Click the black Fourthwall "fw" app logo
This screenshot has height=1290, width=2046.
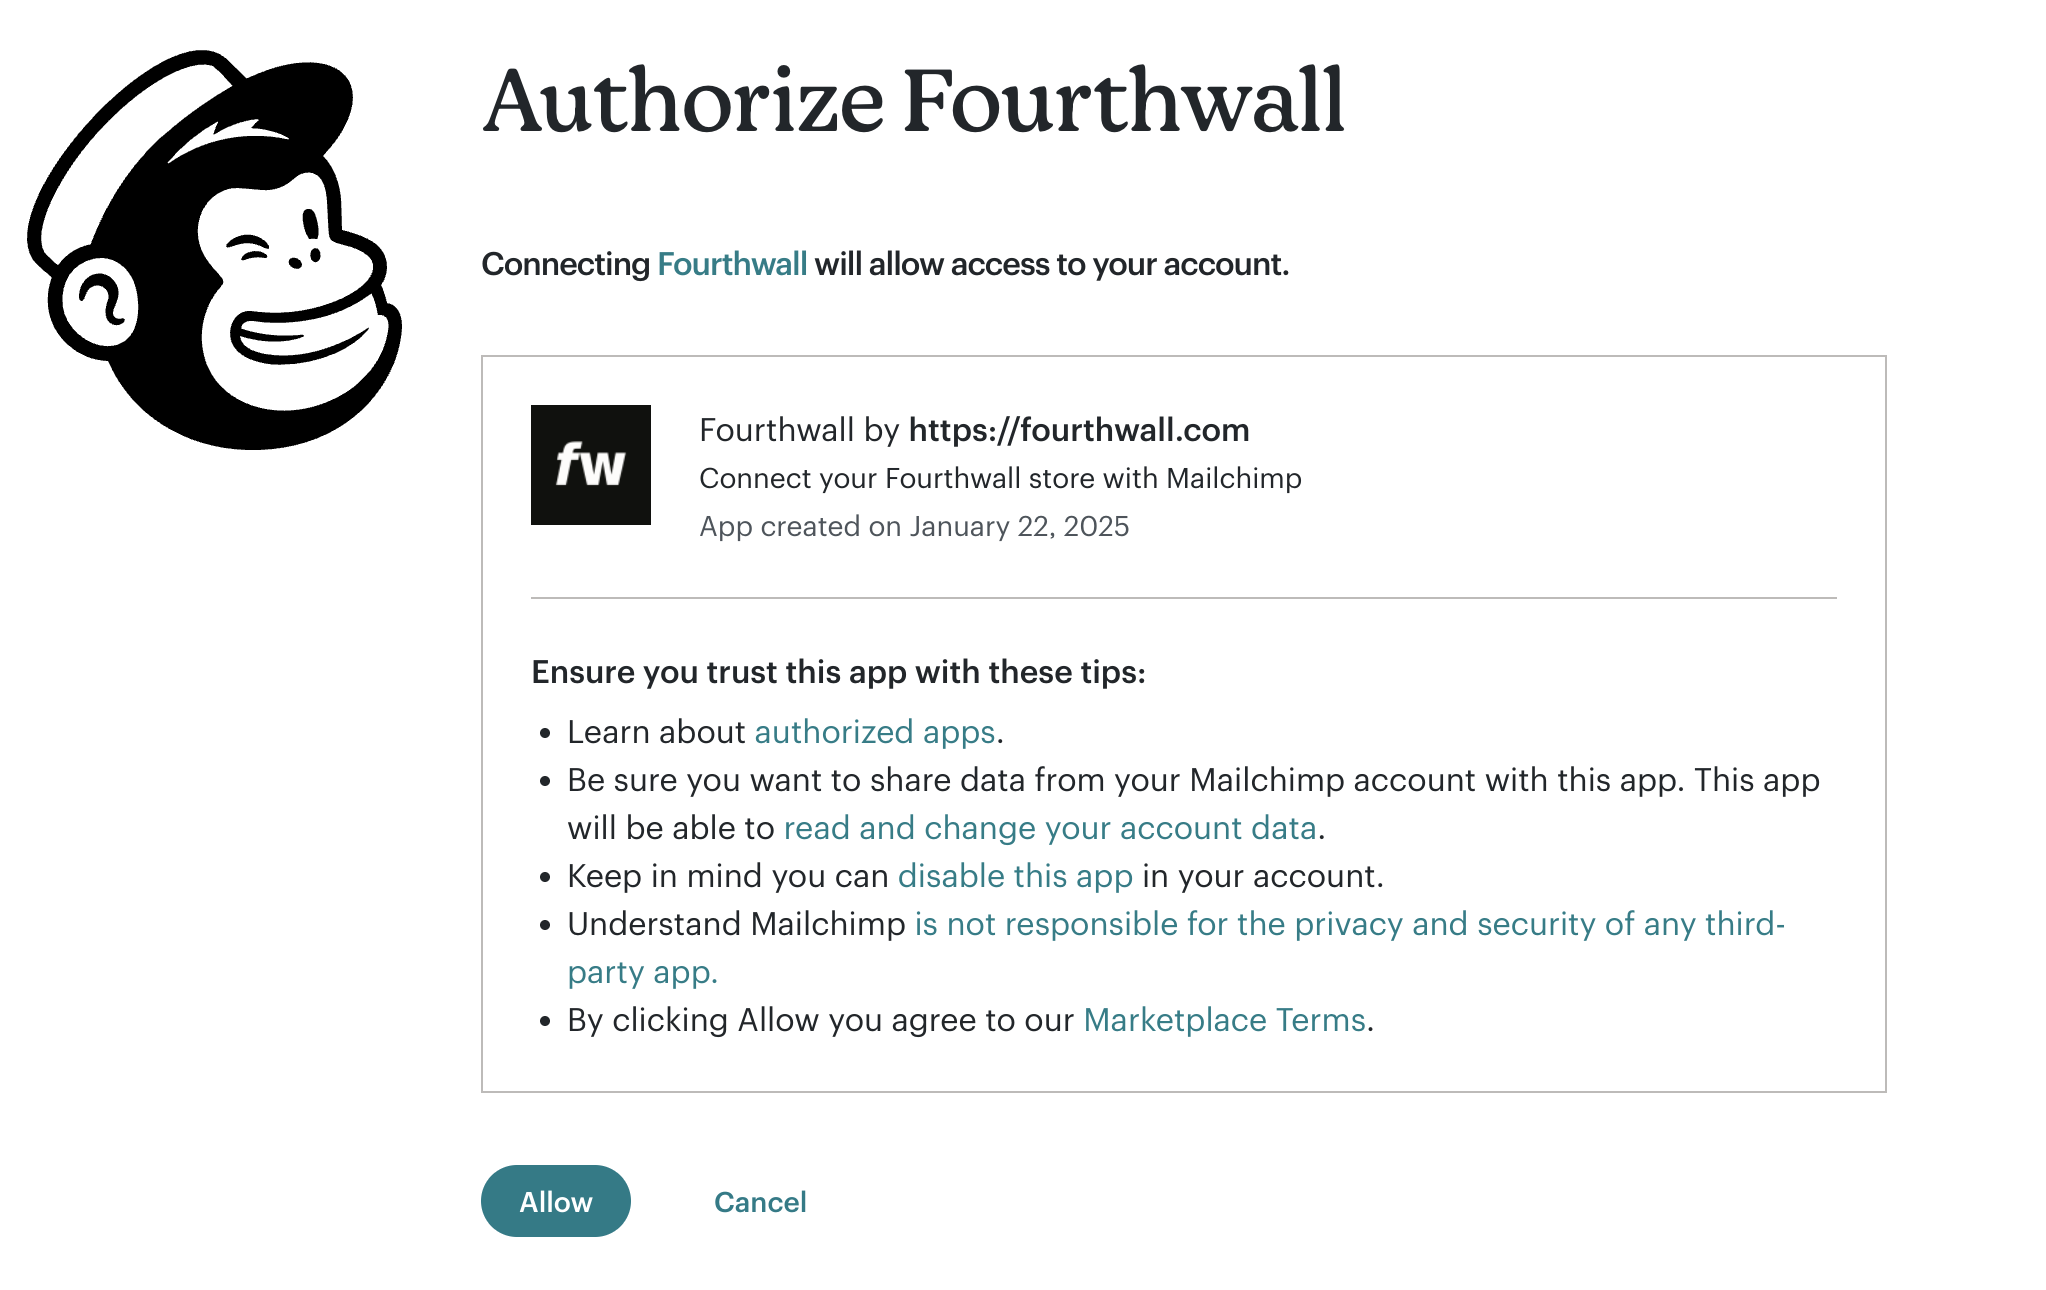[x=590, y=465]
